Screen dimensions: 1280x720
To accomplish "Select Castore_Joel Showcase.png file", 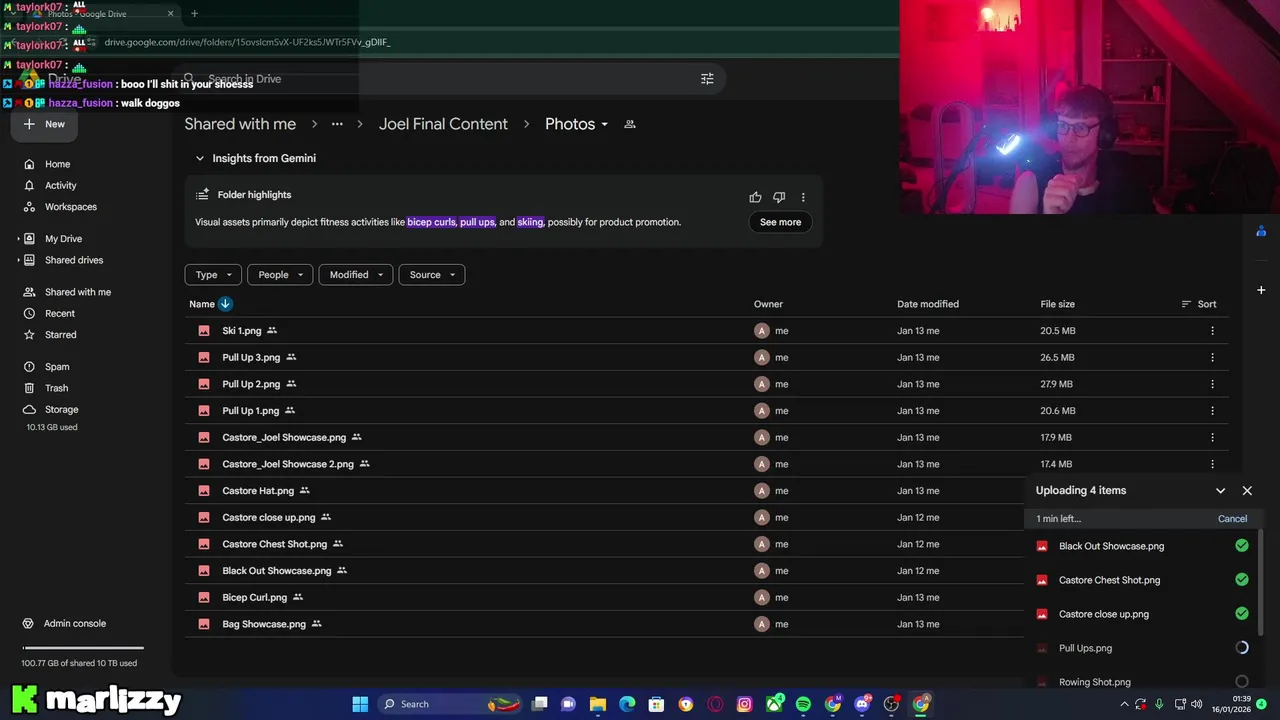I will click(705, 437).
